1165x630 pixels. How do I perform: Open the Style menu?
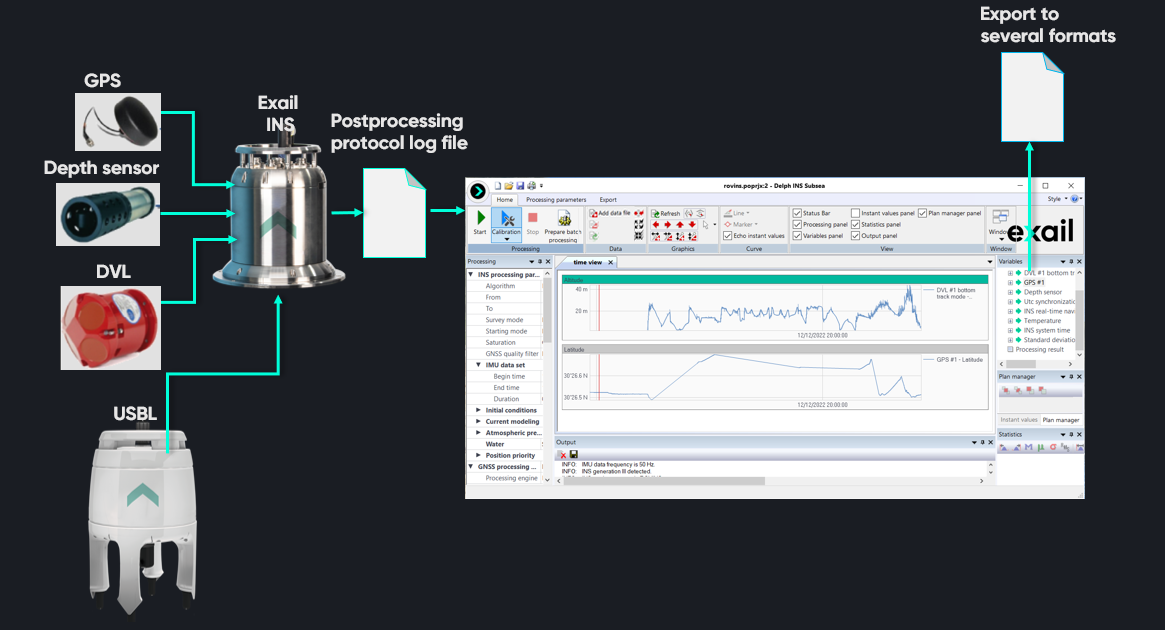point(1058,199)
